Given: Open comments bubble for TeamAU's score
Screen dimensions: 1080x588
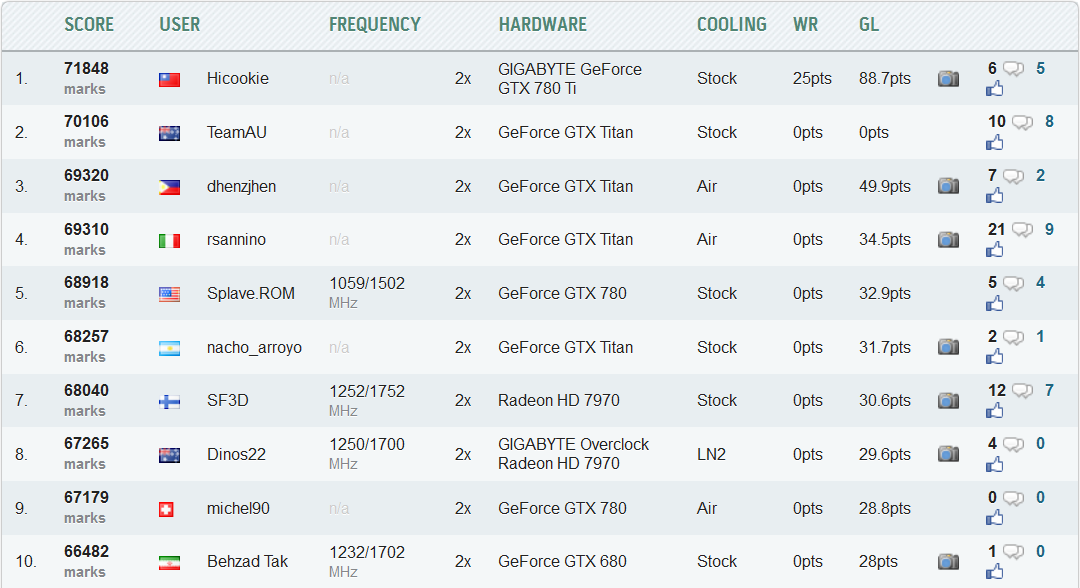Looking at the screenshot, I should (1022, 123).
